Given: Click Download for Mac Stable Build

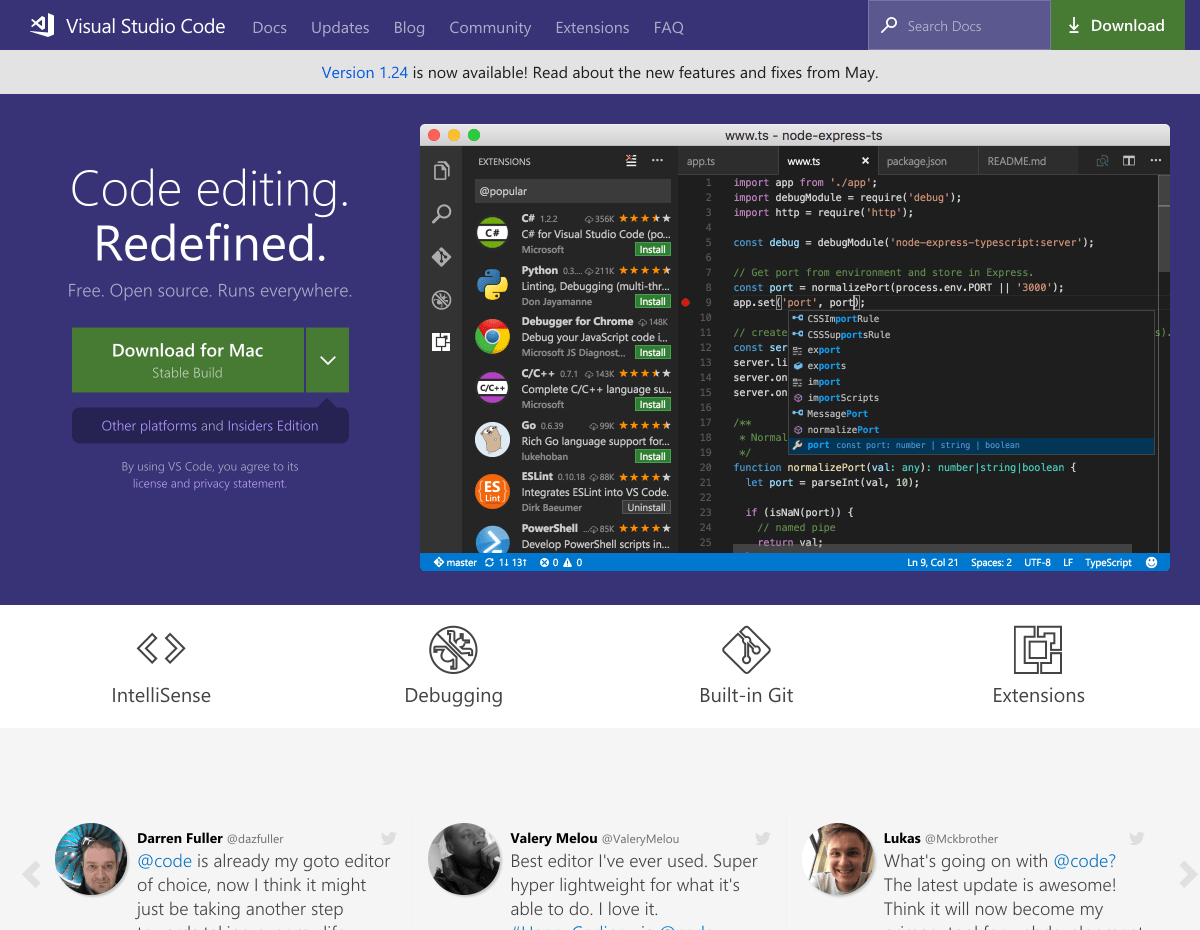Looking at the screenshot, I should pyautogui.click(x=188, y=360).
